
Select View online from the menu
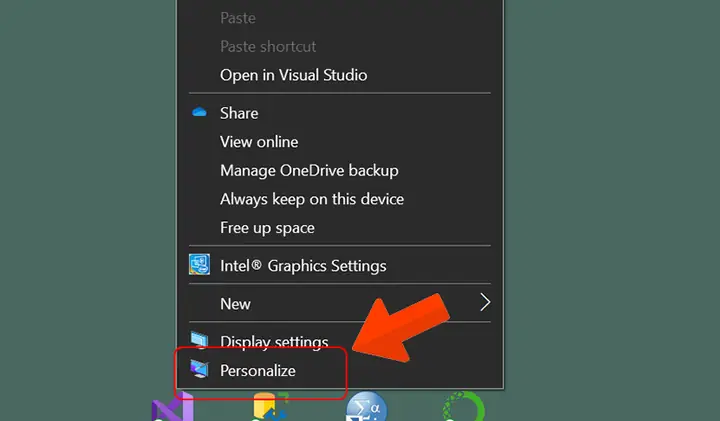click(x=259, y=142)
